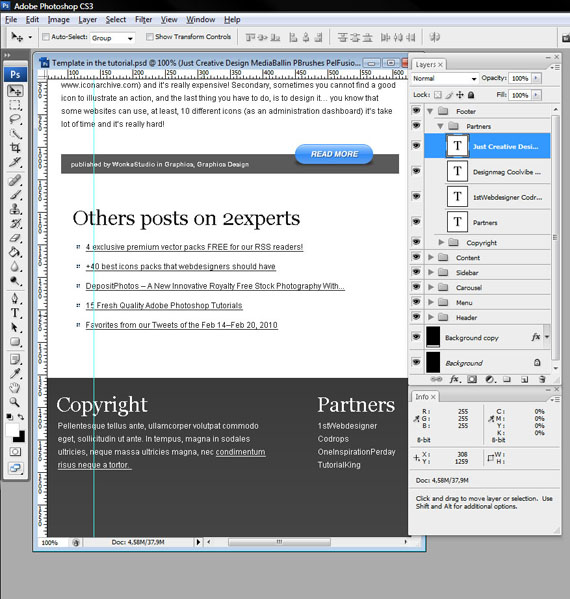Collapse the Footer group
Image resolution: width=570 pixels, height=599 pixels.
coord(430,111)
